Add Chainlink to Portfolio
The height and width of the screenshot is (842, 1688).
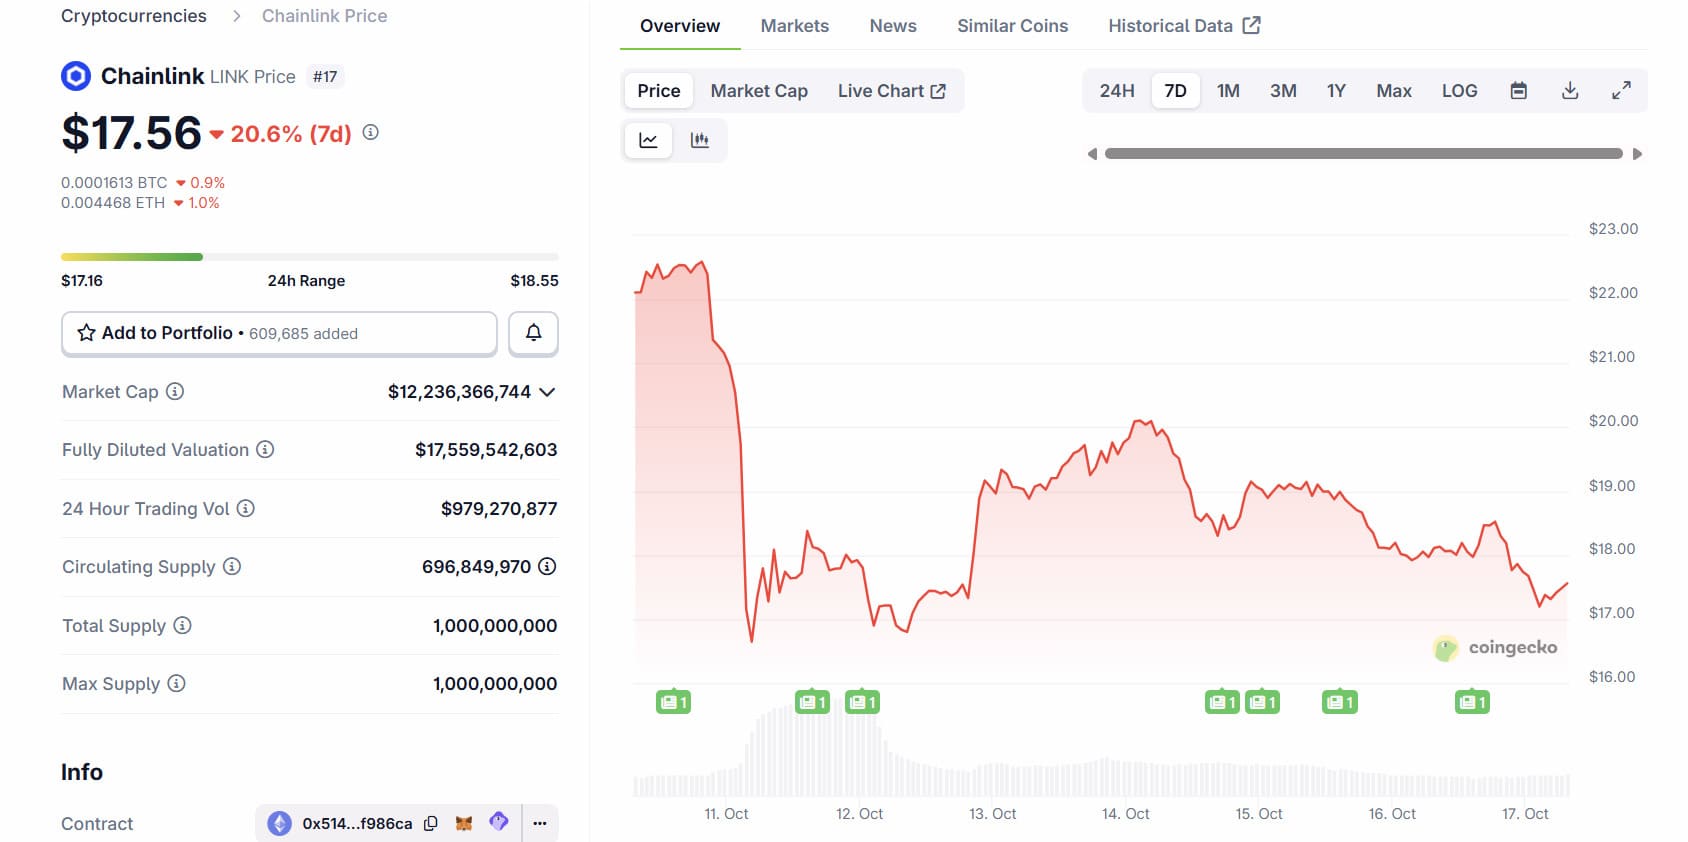pos(279,333)
